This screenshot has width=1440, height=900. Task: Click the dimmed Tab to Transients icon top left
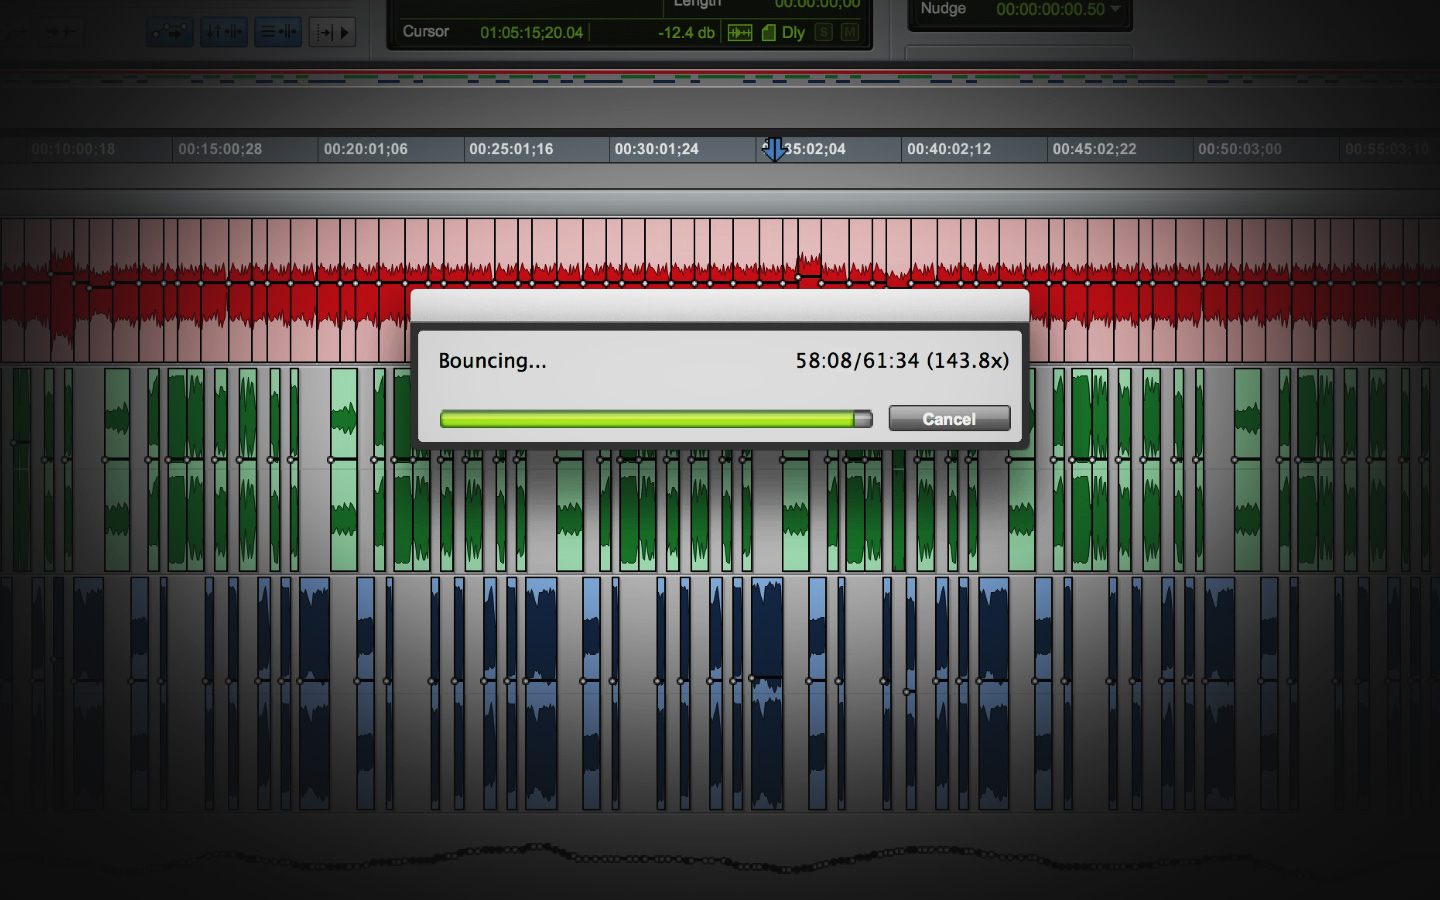[62, 30]
